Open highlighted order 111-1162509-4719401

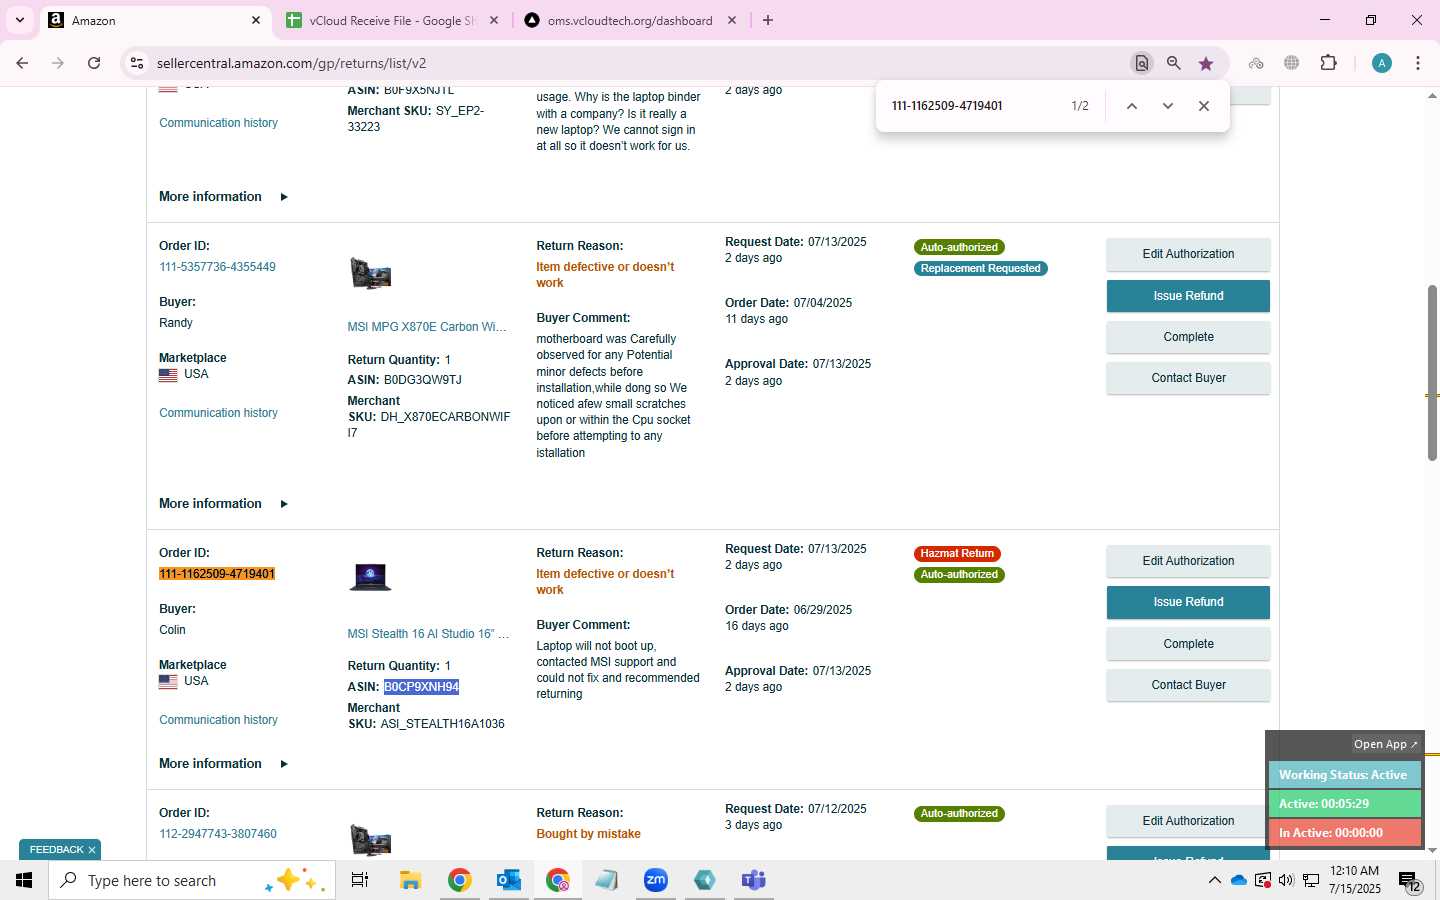pos(217,574)
